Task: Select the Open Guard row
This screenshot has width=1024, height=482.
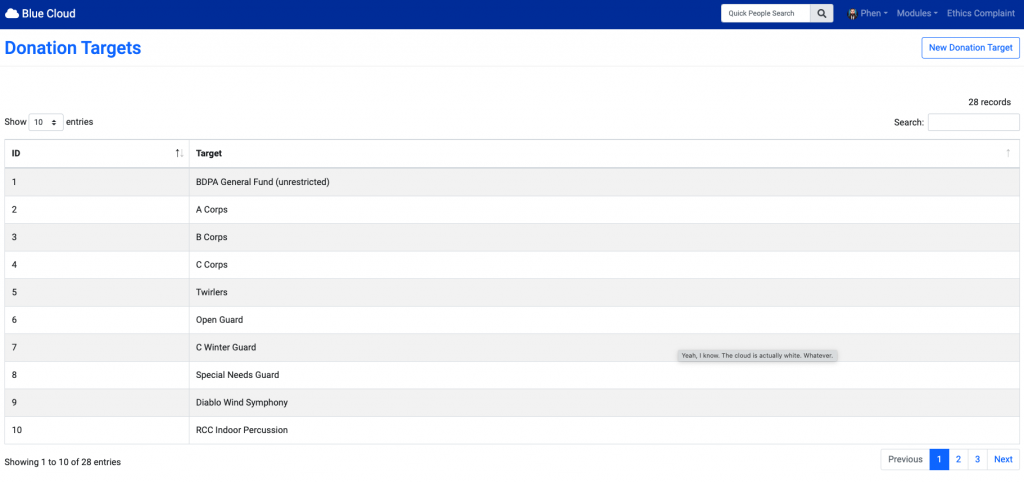Action: (512, 320)
